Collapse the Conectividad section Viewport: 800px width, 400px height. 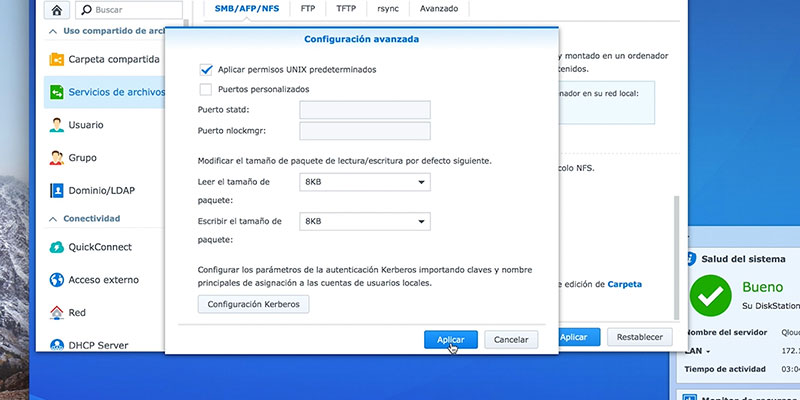click(x=53, y=219)
